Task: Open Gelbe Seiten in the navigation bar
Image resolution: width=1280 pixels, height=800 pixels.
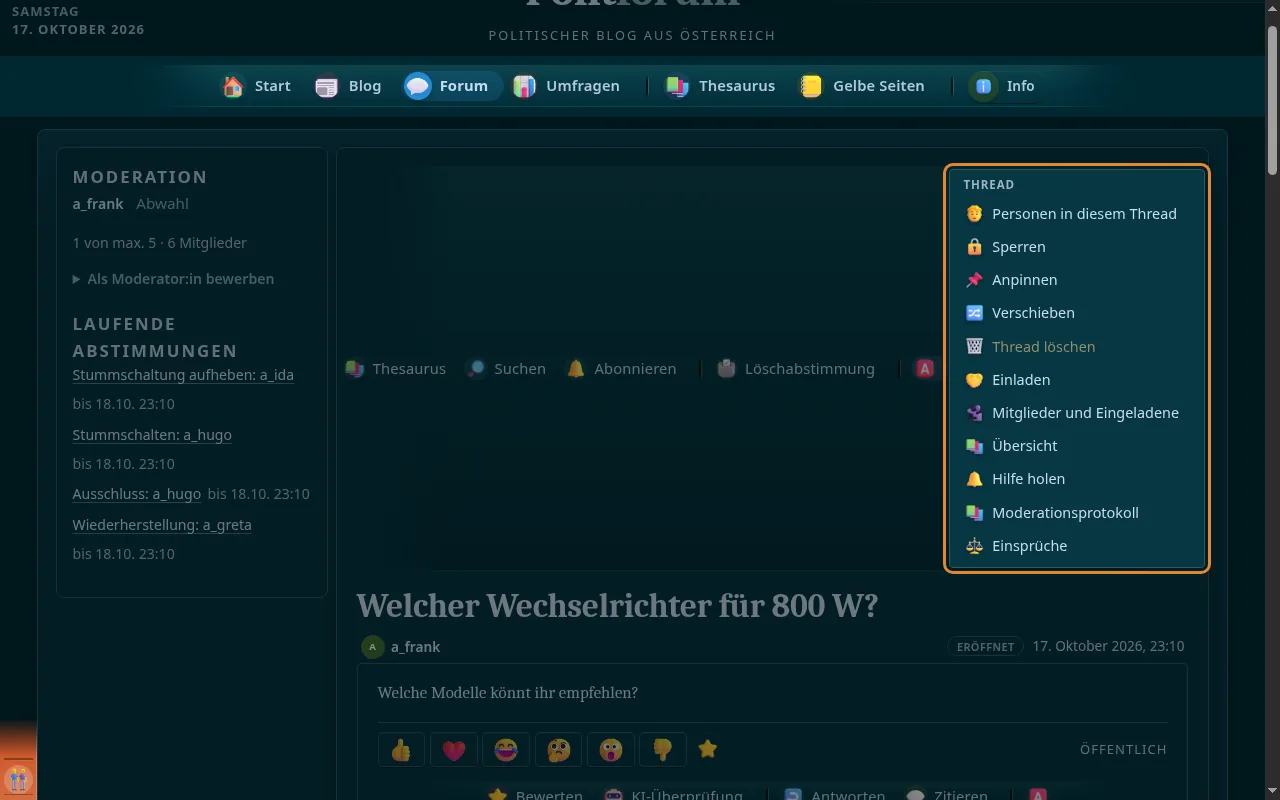Action: pyautogui.click(x=862, y=86)
